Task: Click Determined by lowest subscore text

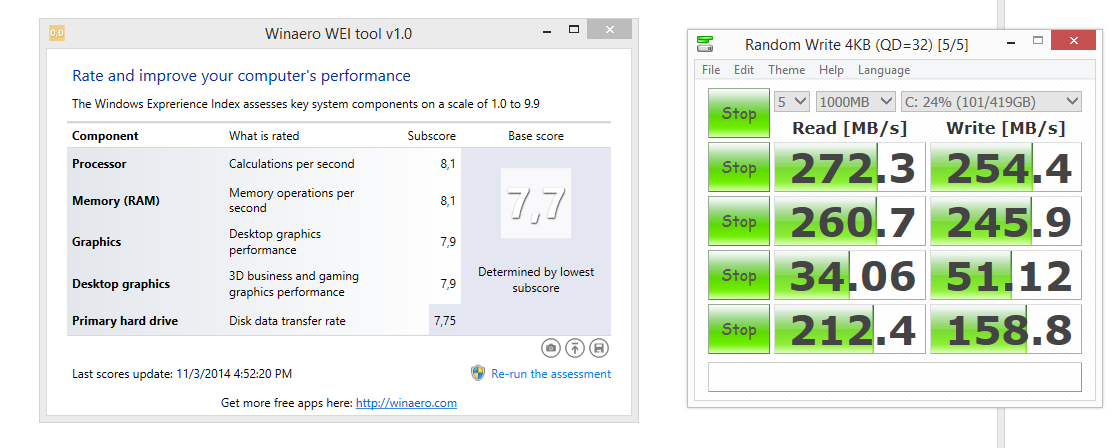Action: click(536, 280)
